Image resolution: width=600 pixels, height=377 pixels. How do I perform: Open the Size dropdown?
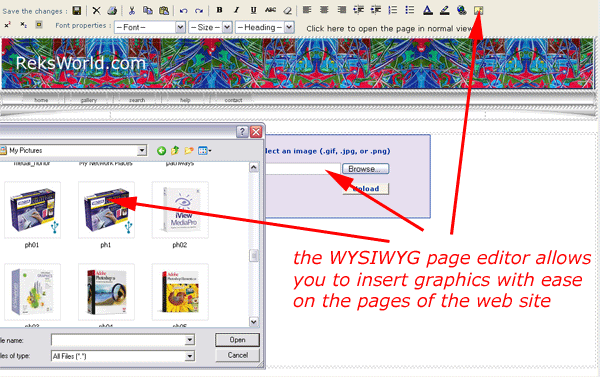[x=210, y=27]
